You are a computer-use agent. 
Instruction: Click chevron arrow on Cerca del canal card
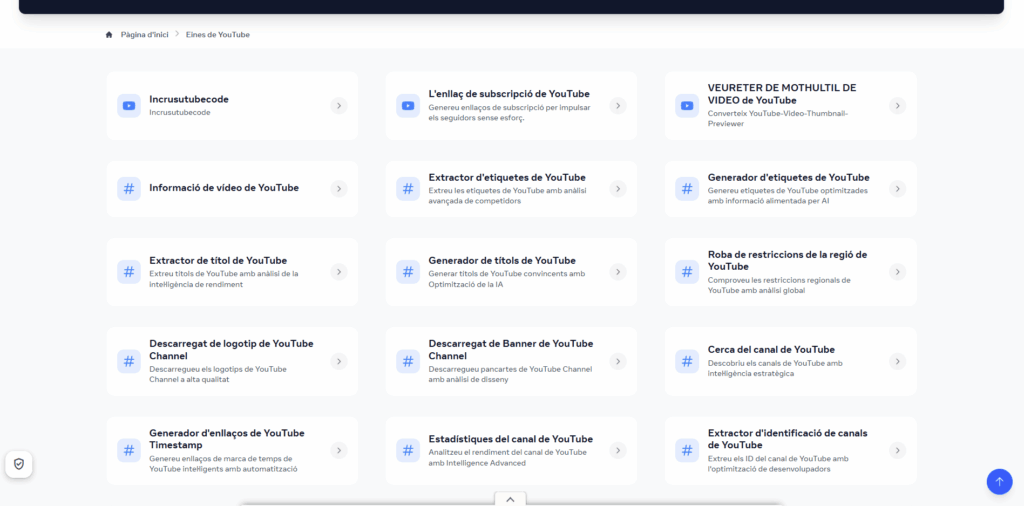[897, 361]
